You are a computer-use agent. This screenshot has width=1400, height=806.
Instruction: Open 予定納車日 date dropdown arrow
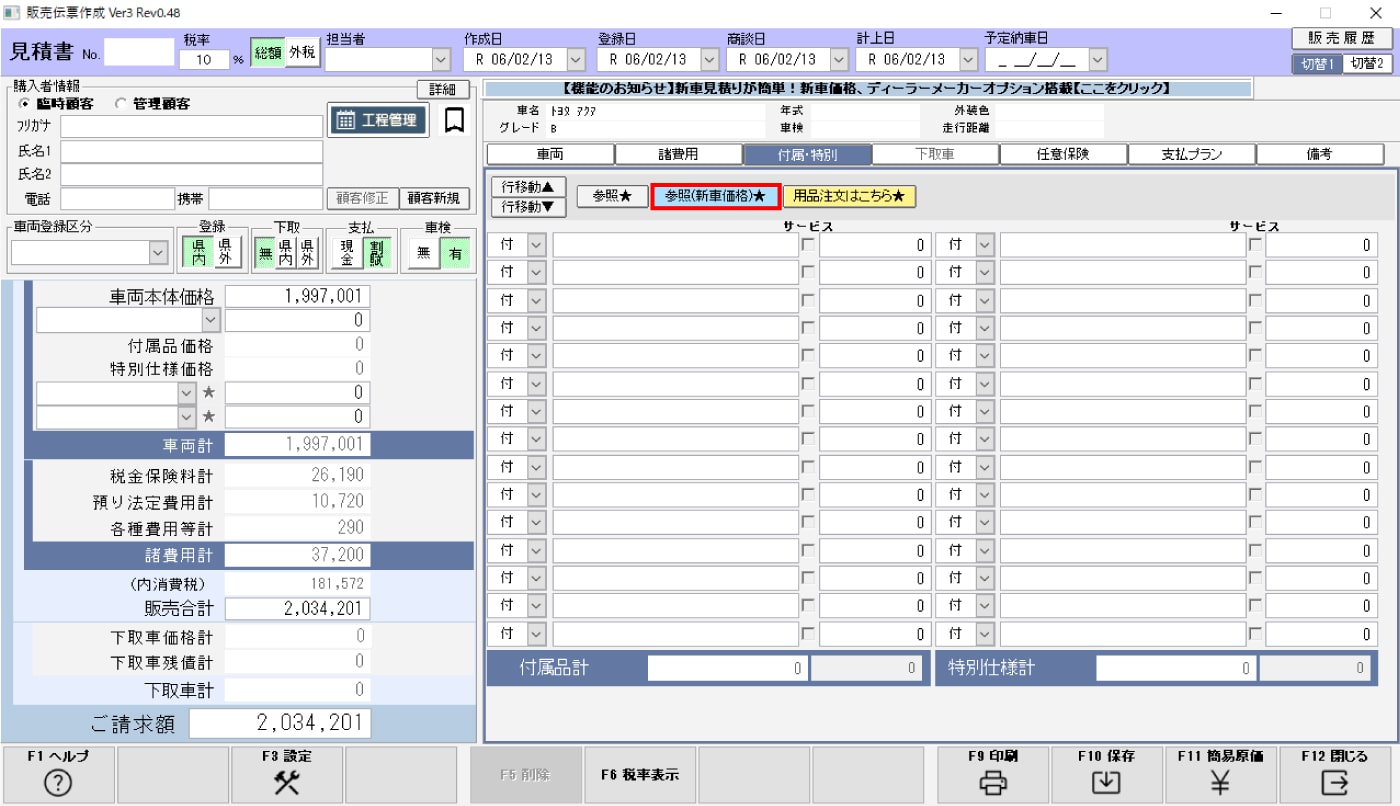click(1097, 59)
